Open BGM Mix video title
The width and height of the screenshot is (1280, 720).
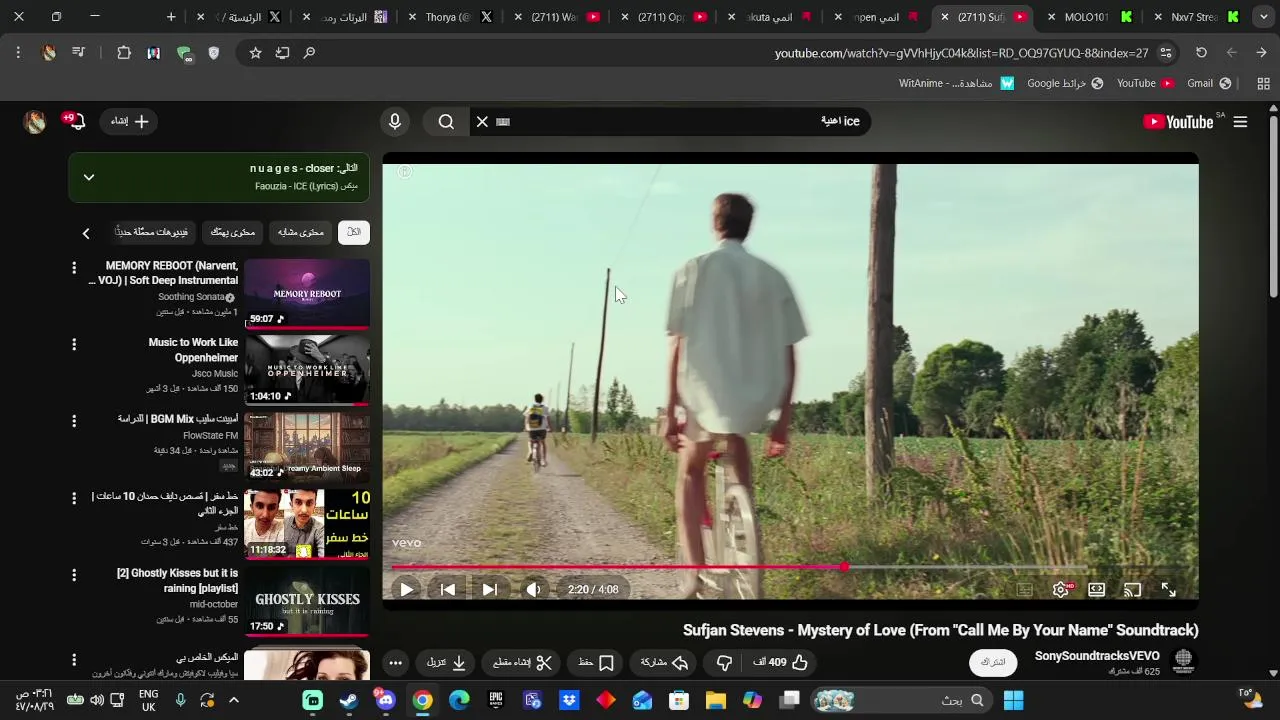tap(177, 419)
